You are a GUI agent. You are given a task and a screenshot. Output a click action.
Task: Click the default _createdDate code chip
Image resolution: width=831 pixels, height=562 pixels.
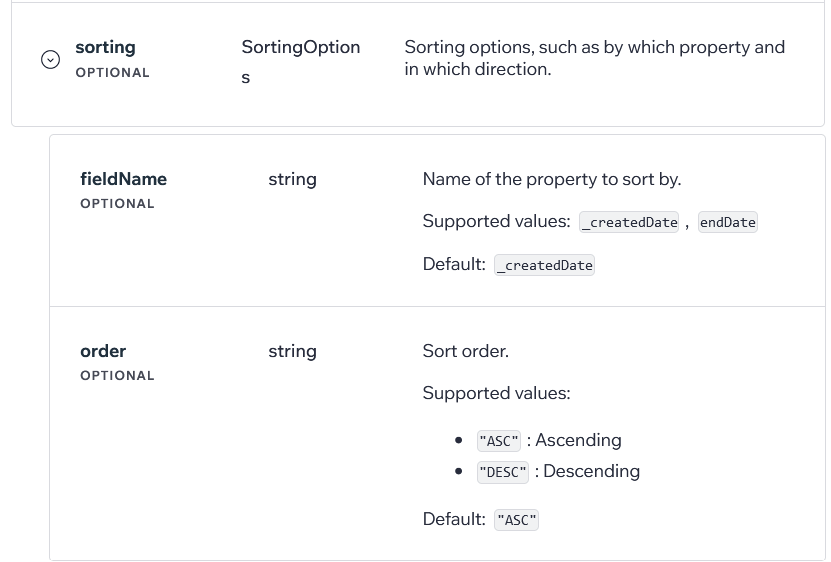tap(544, 265)
